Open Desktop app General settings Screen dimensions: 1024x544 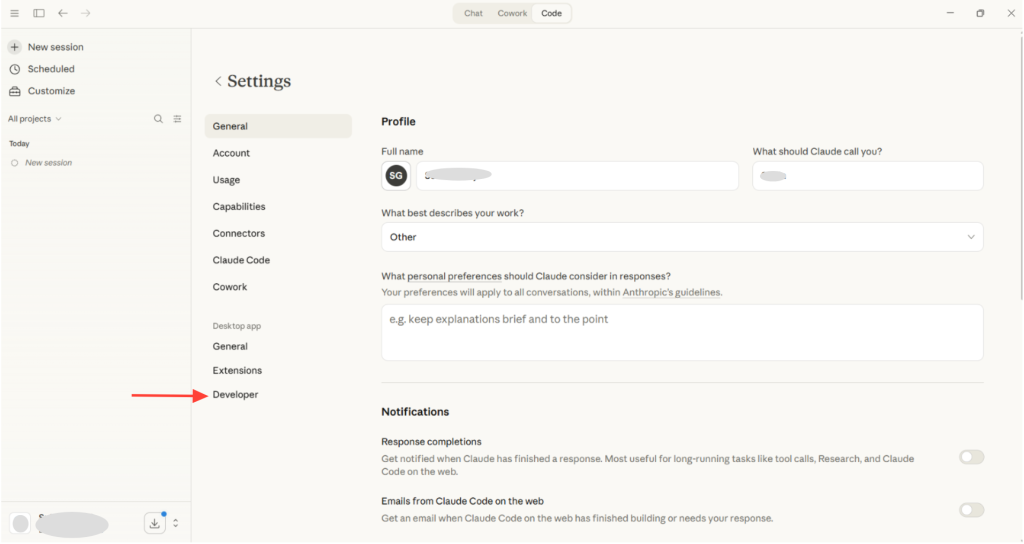[230, 346]
